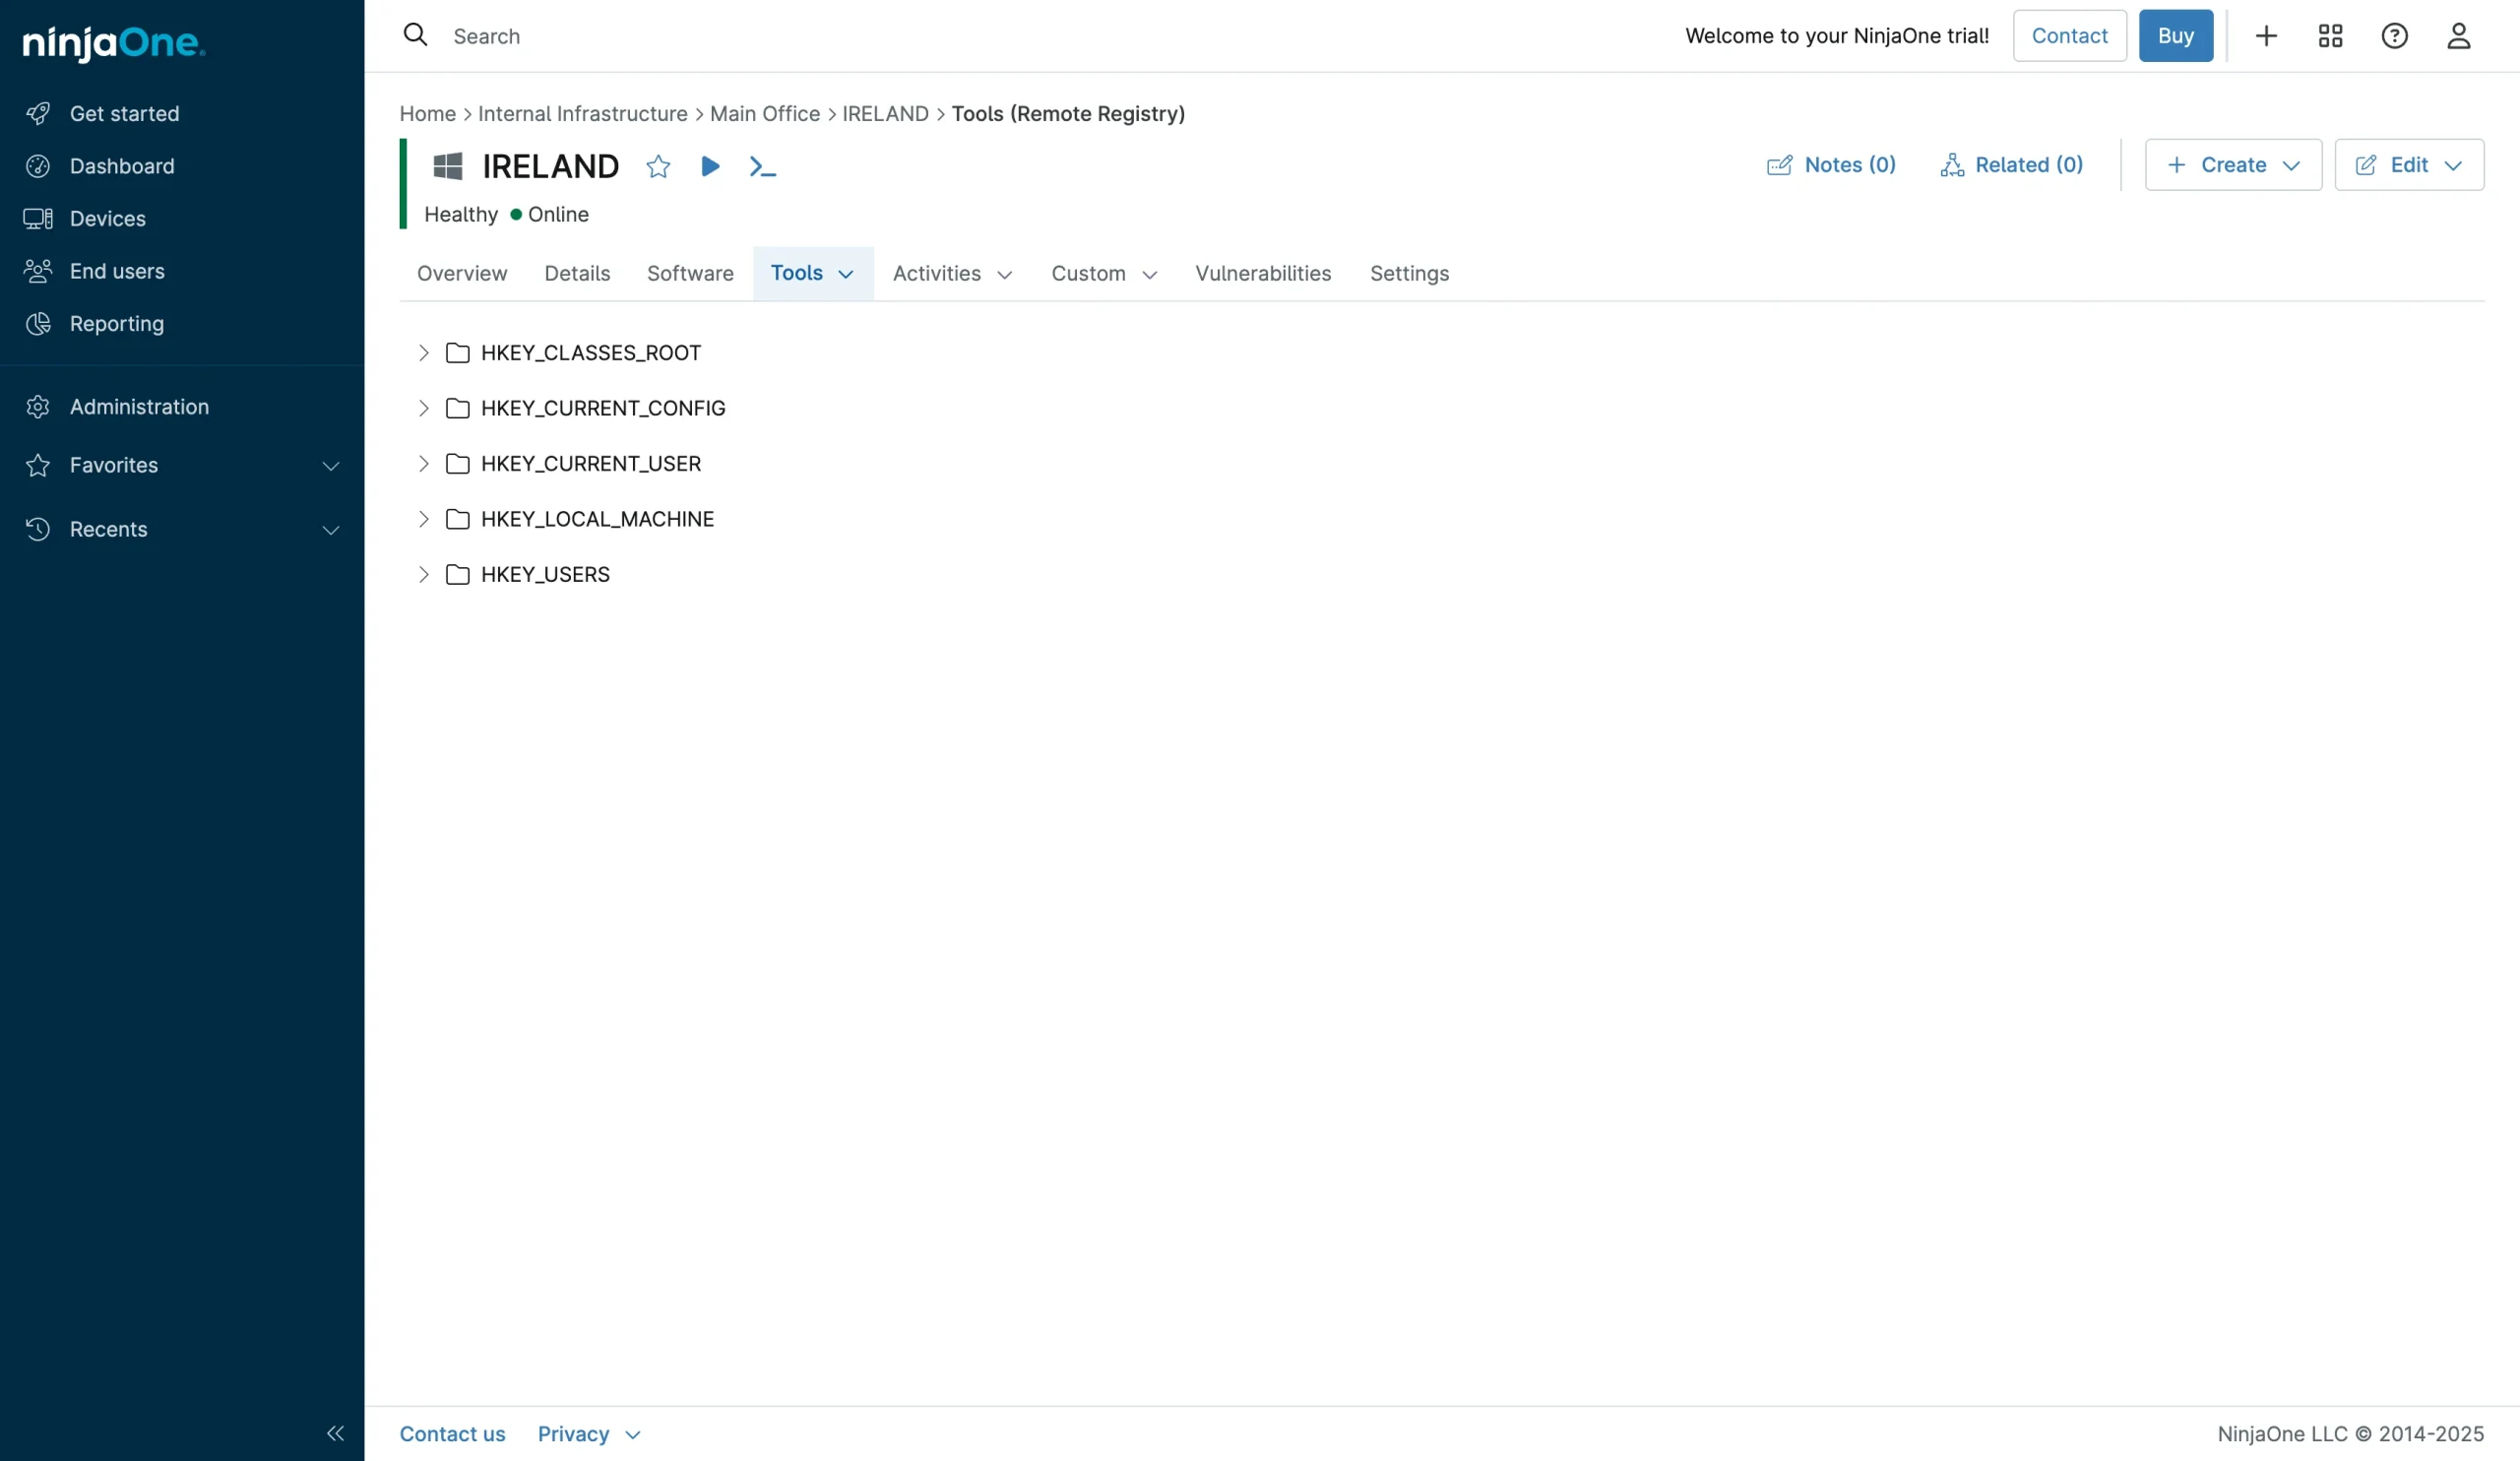Expand the HKEY_CURRENT_USER registry key
Screen dimensions: 2520x1461
pyautogui.click(x=423, y=463)
